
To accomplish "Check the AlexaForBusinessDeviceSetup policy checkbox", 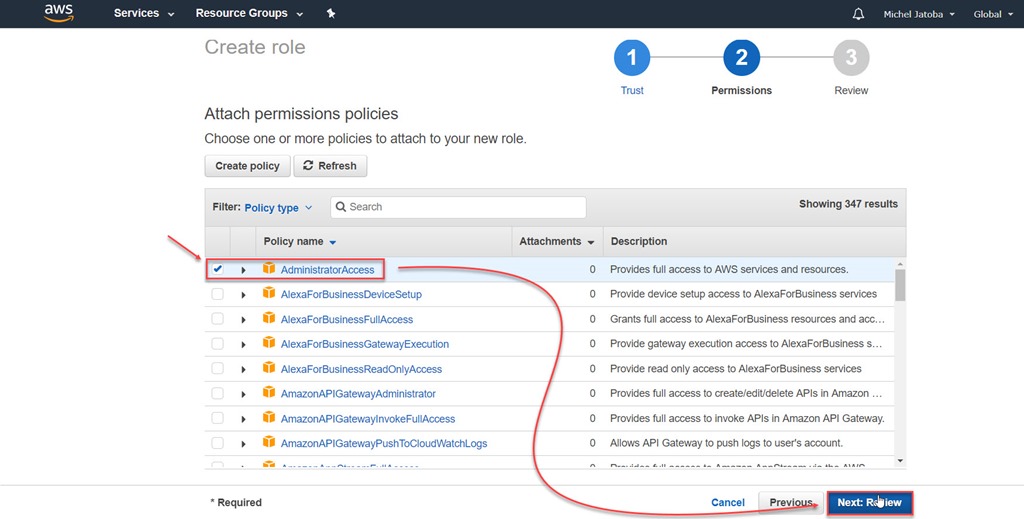I will (217, 294).
